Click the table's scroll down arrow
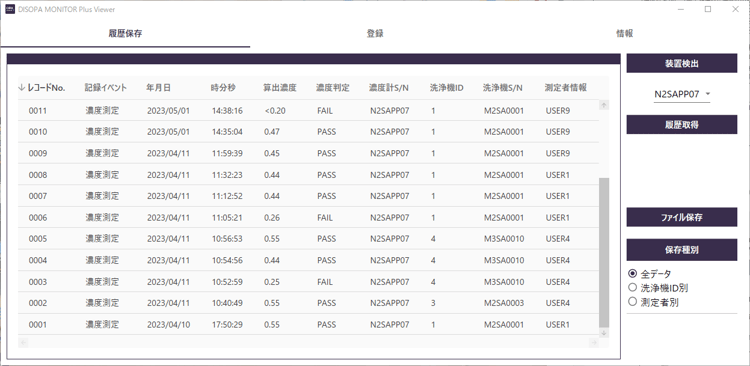 [604, 332]
